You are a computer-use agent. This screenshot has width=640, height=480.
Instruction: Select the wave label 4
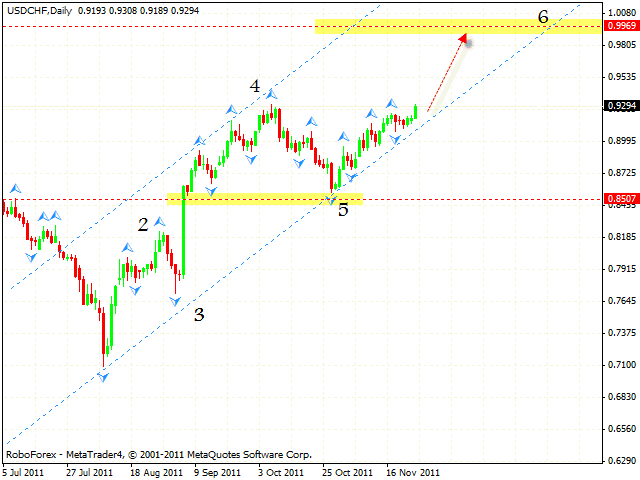pos(255,87)
